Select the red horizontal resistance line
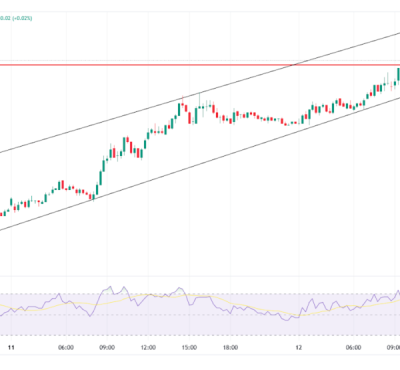The image size is (400, 370). (x=200, y=65)
